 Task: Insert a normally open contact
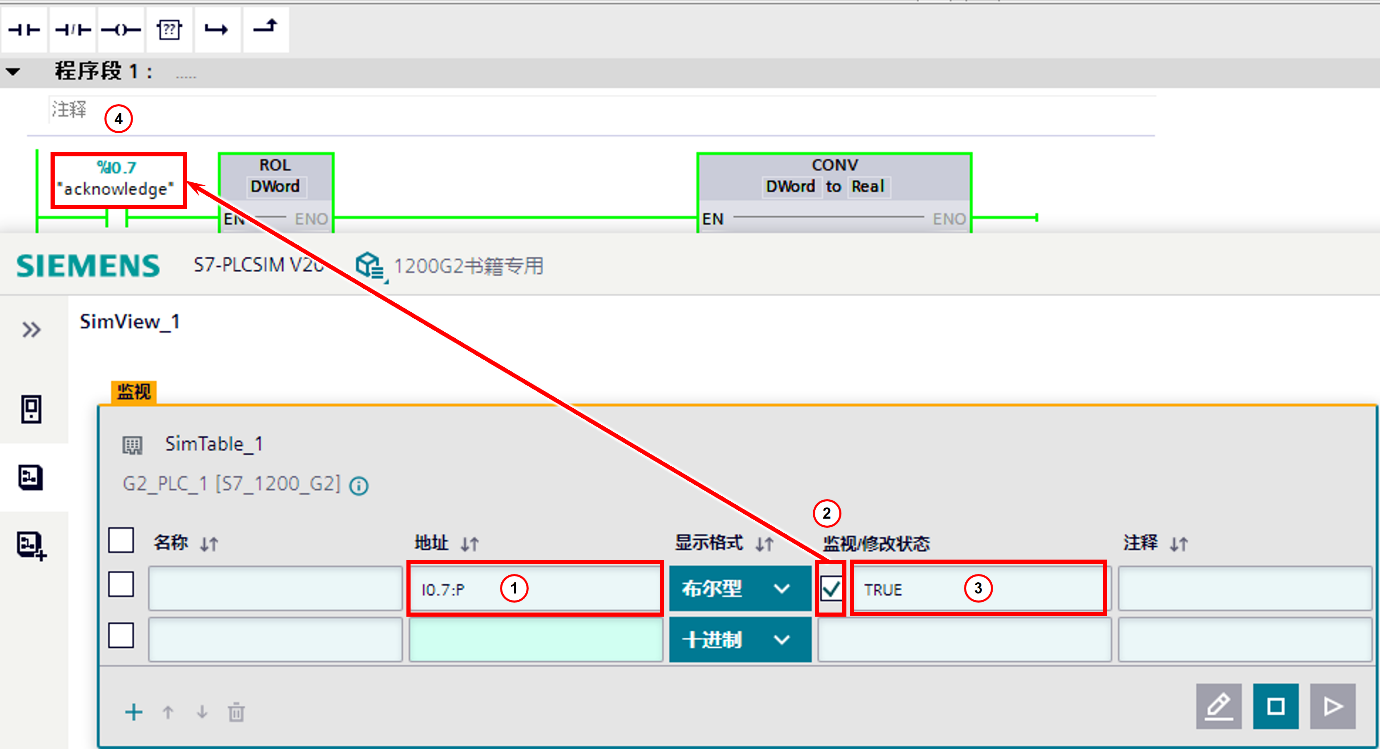point(24,30)
